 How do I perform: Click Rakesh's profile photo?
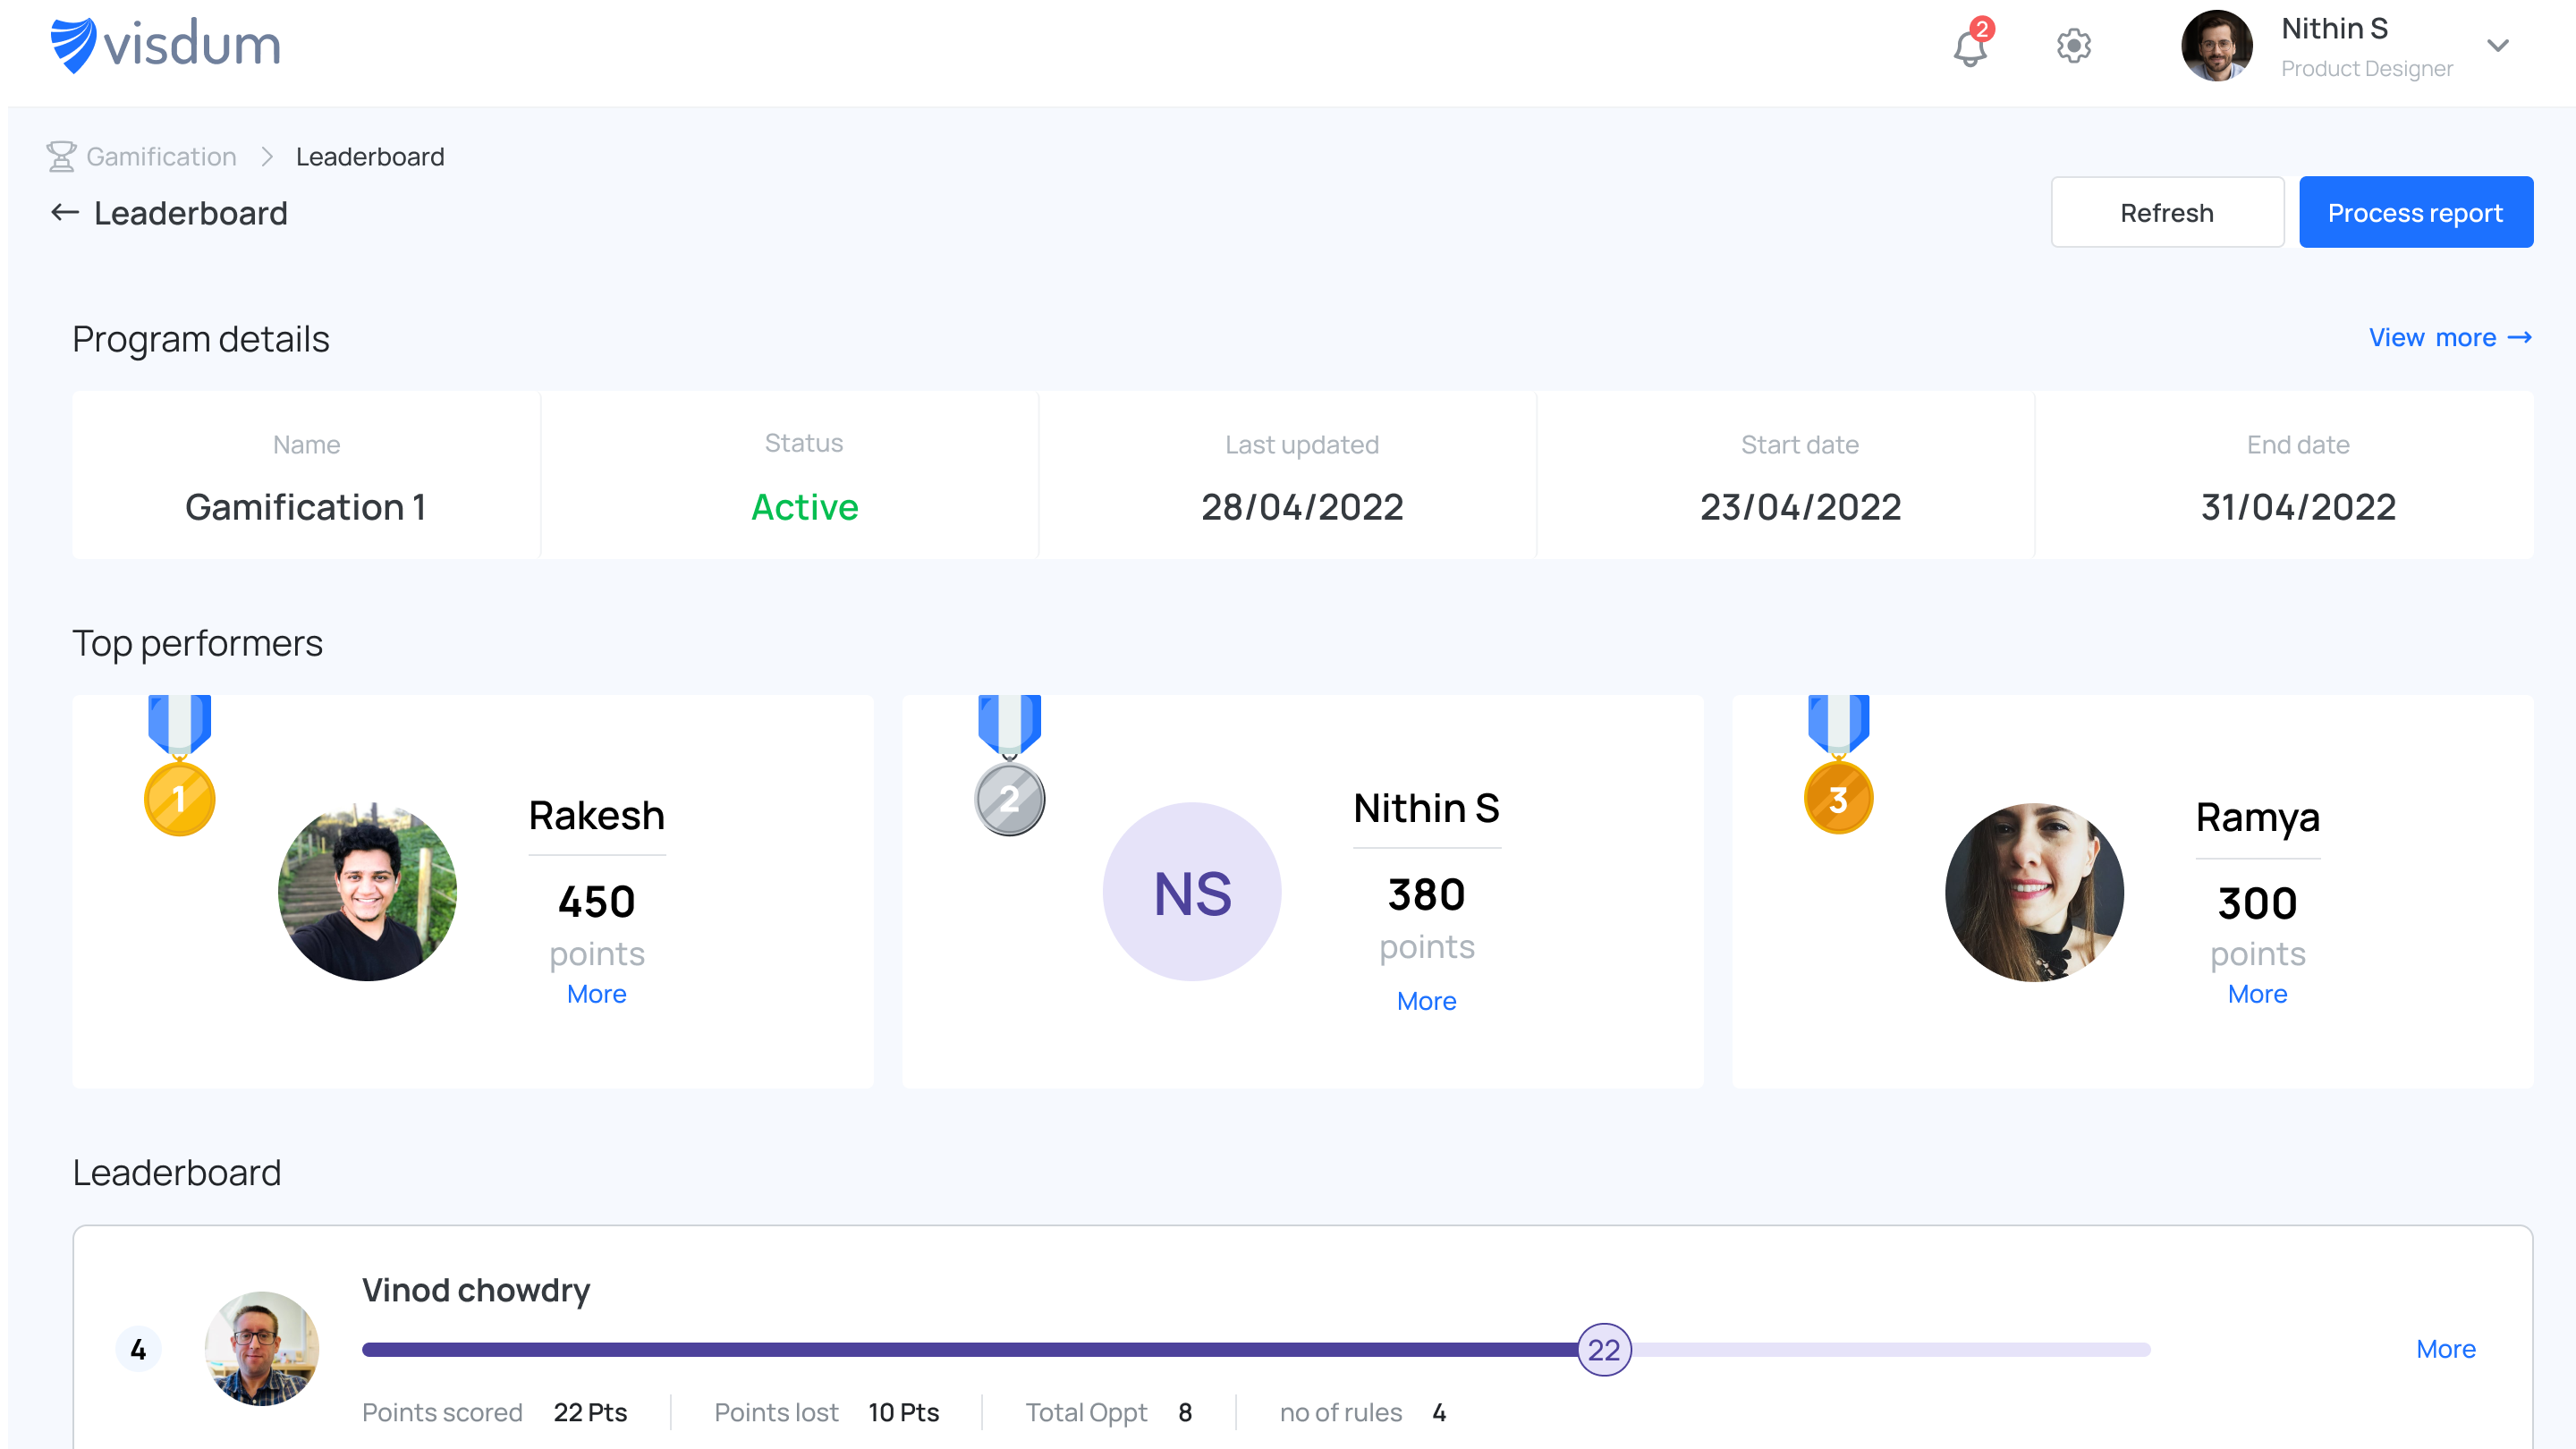[x=367, y=892]
